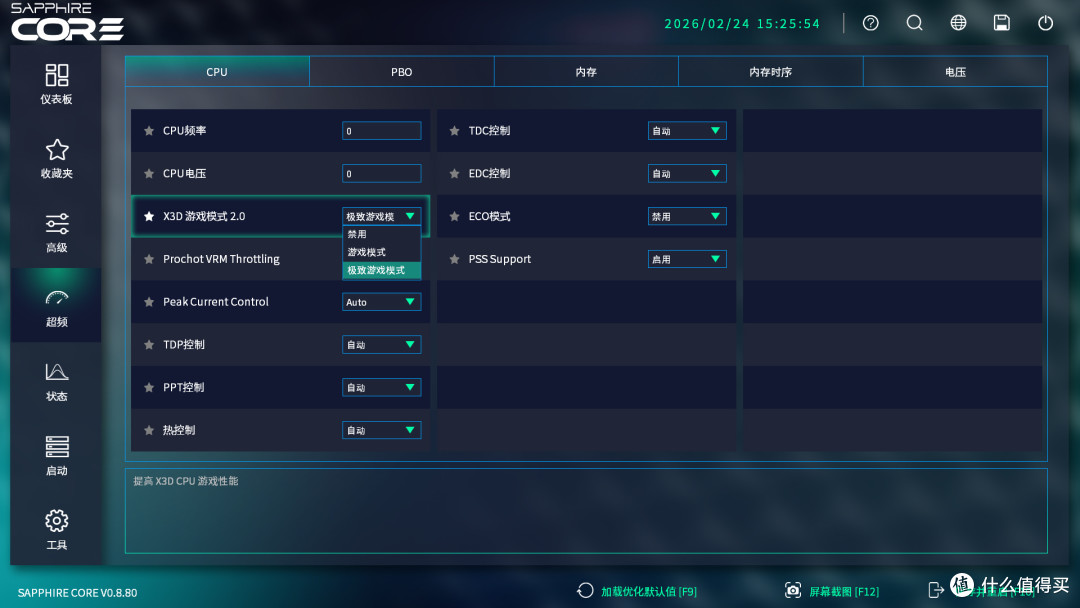Switch to the PBO tab

pyautogui.click(x=402, y=72)
